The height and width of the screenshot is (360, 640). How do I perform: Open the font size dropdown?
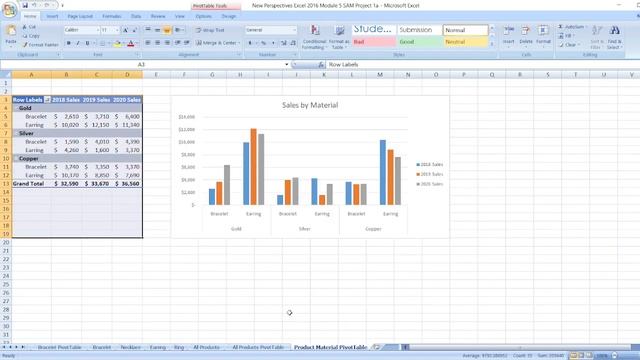pyautogui.click(x=117, y=30)
